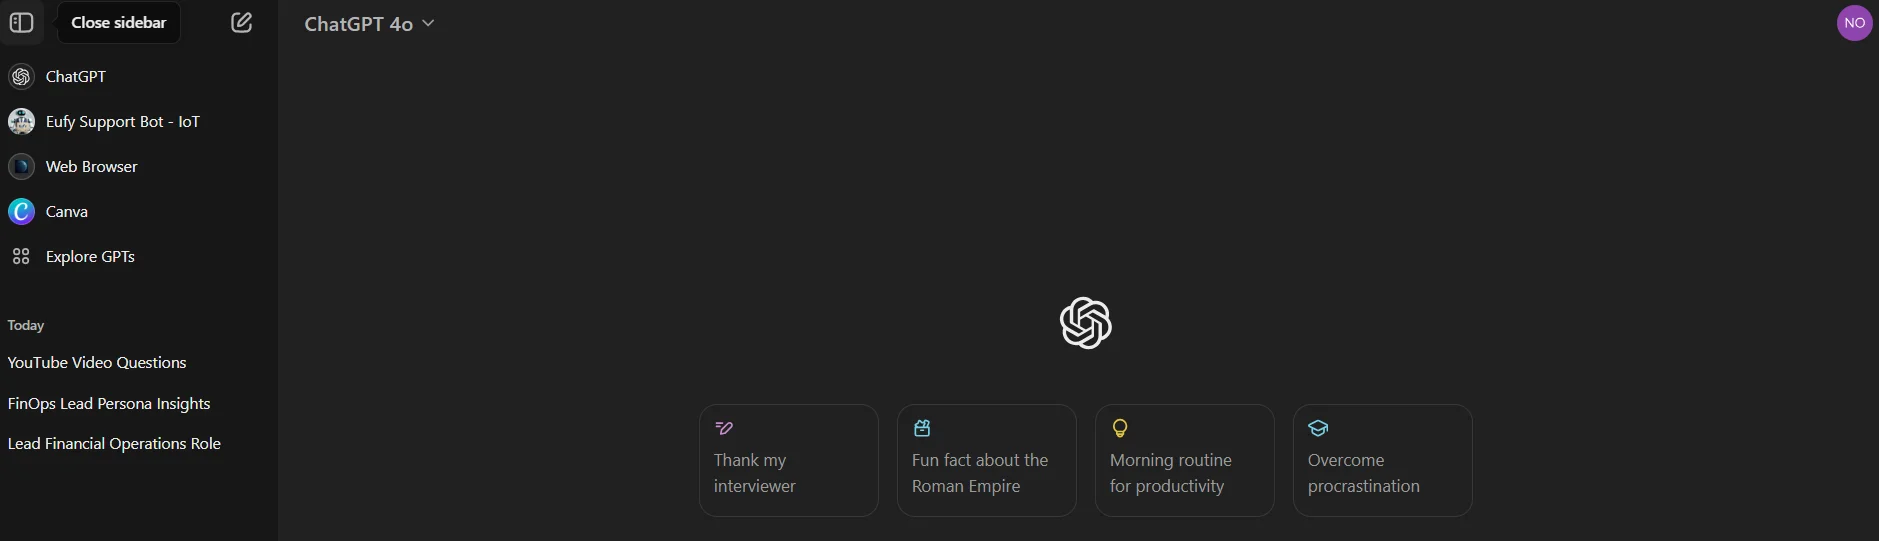
Task: Start a new chat with the pencil icon
Action: 241,22
